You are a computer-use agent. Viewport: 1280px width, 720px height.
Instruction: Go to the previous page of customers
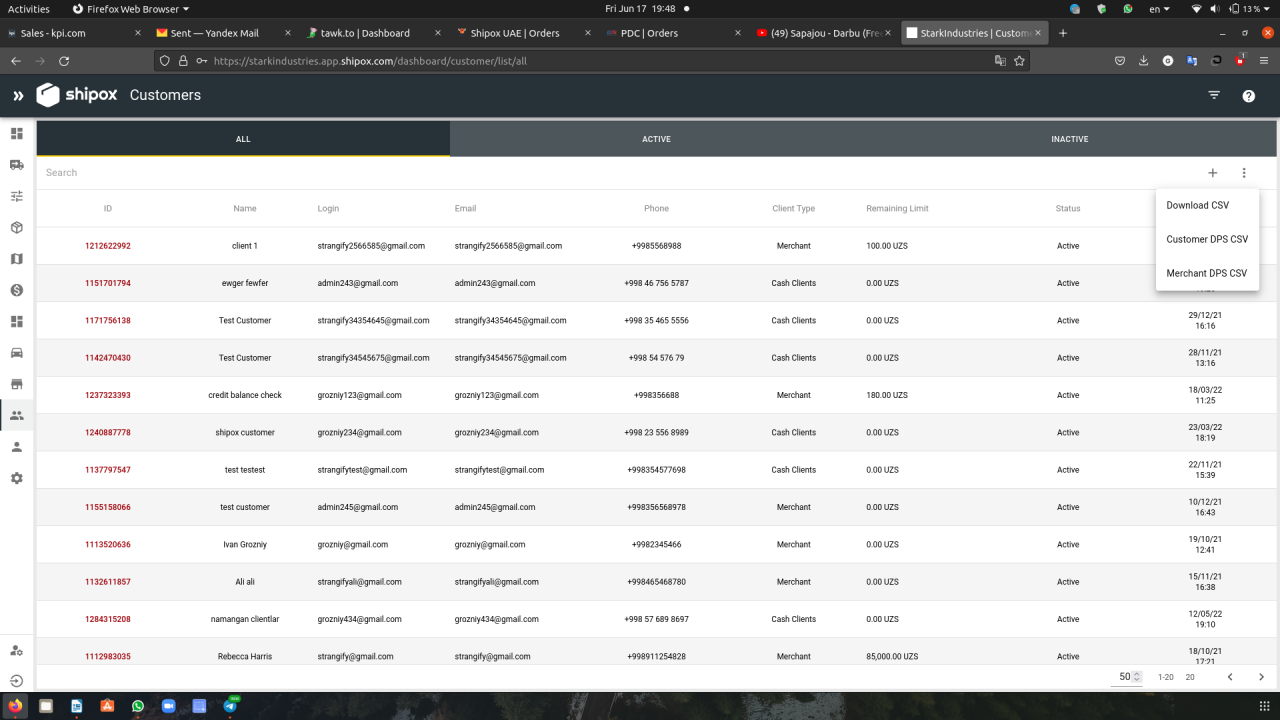(x=1230, y=677)
